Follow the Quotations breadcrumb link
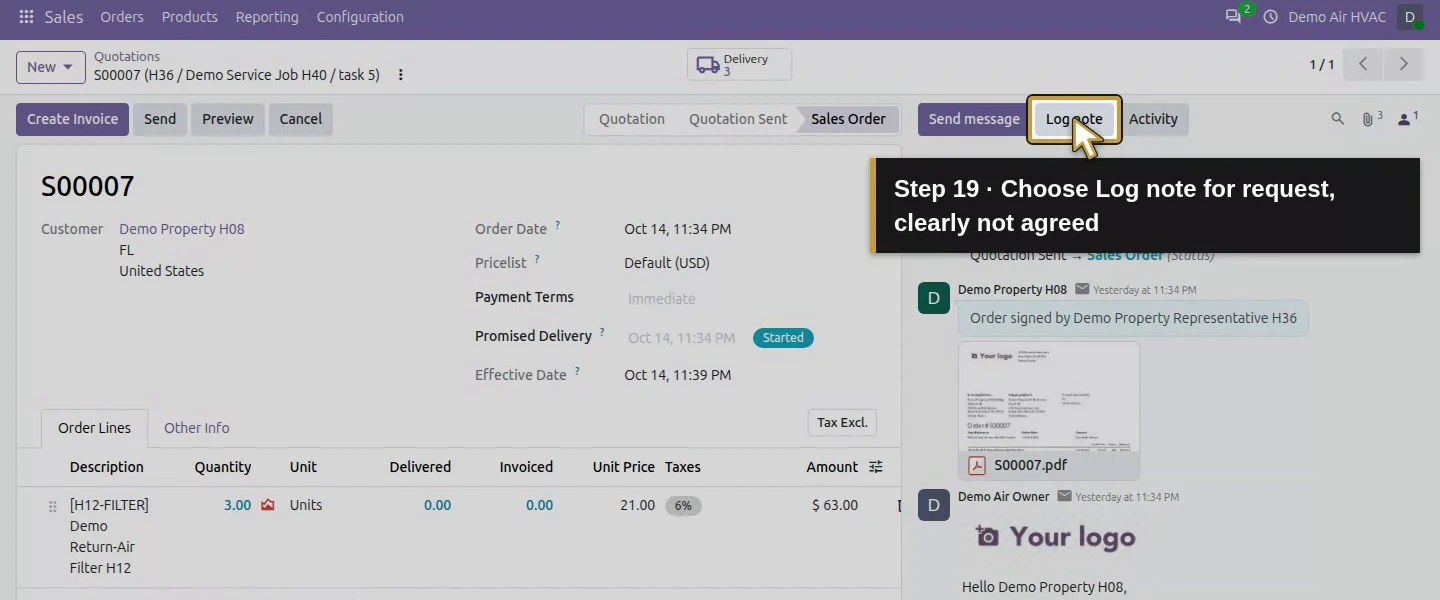The image size is (1440, 600). pyautogui.click(x=127, y=57)
